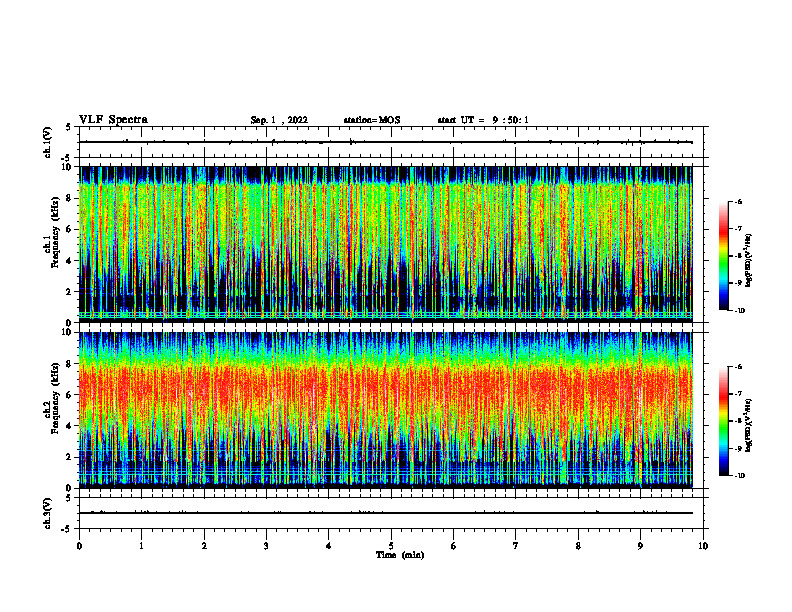Click the "start UT = 9 : 50: 1" text

coord(483,120)
